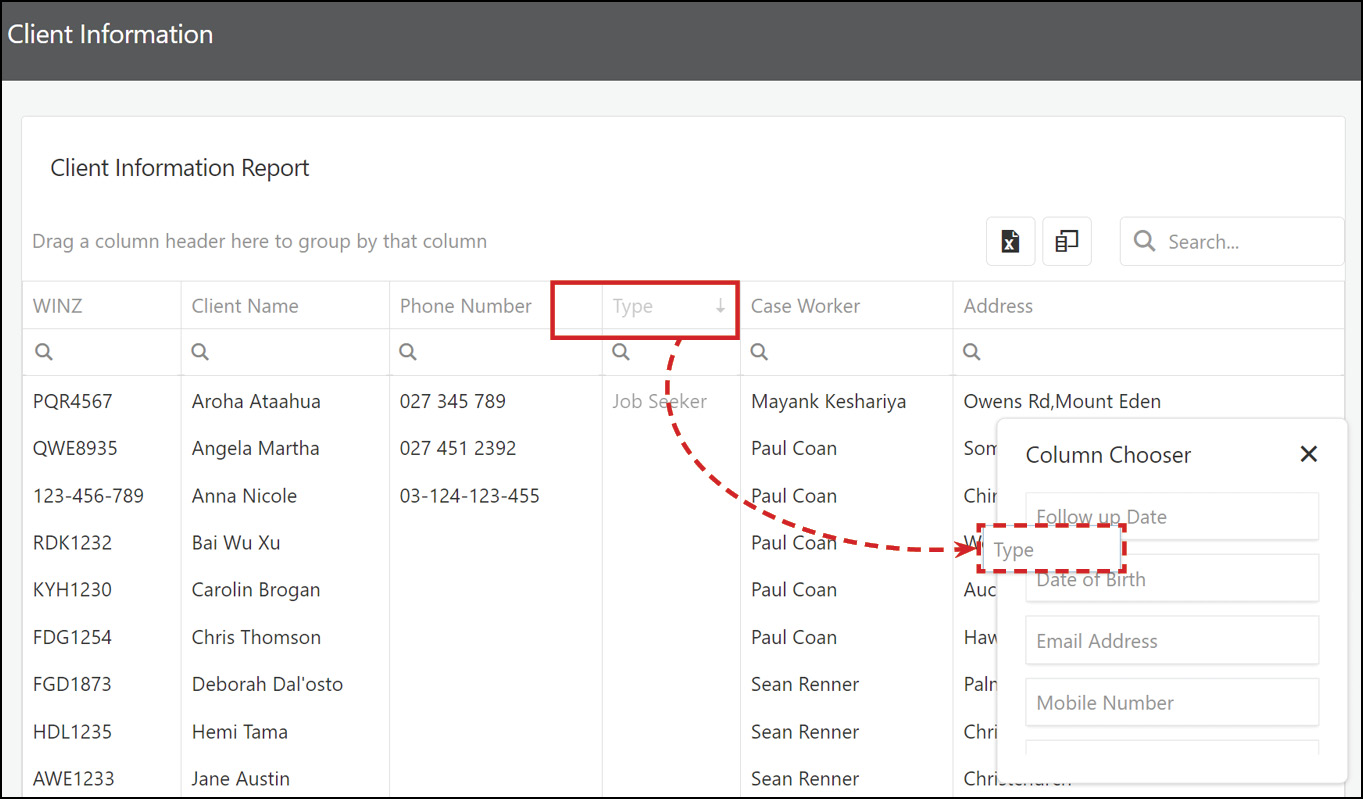Viewport: 1363px width, 799px height.
Task: Click client name Deborah Dal'osto
Action: click(x=267, y=684)
